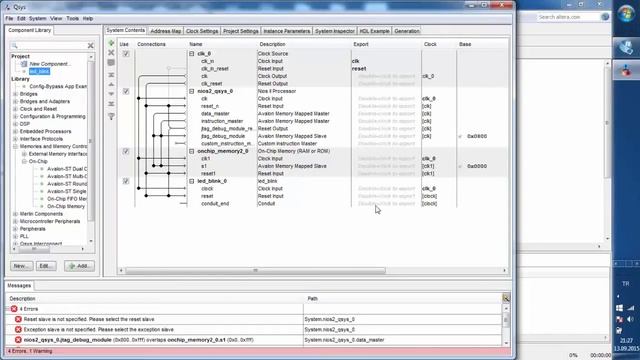Click the network signal tray icon
This screenshot has height=360, width=640.
(x=631, y=308)
